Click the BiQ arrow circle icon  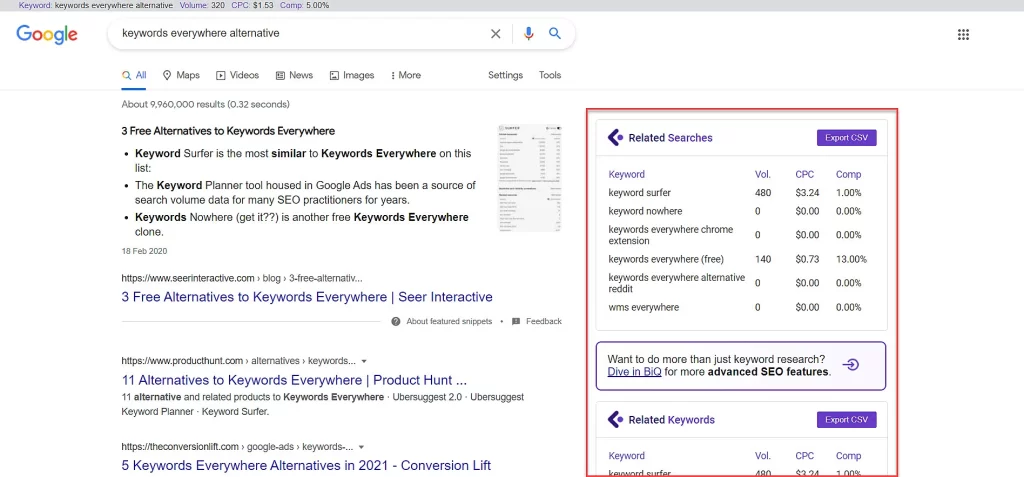(x=851, y=365)
